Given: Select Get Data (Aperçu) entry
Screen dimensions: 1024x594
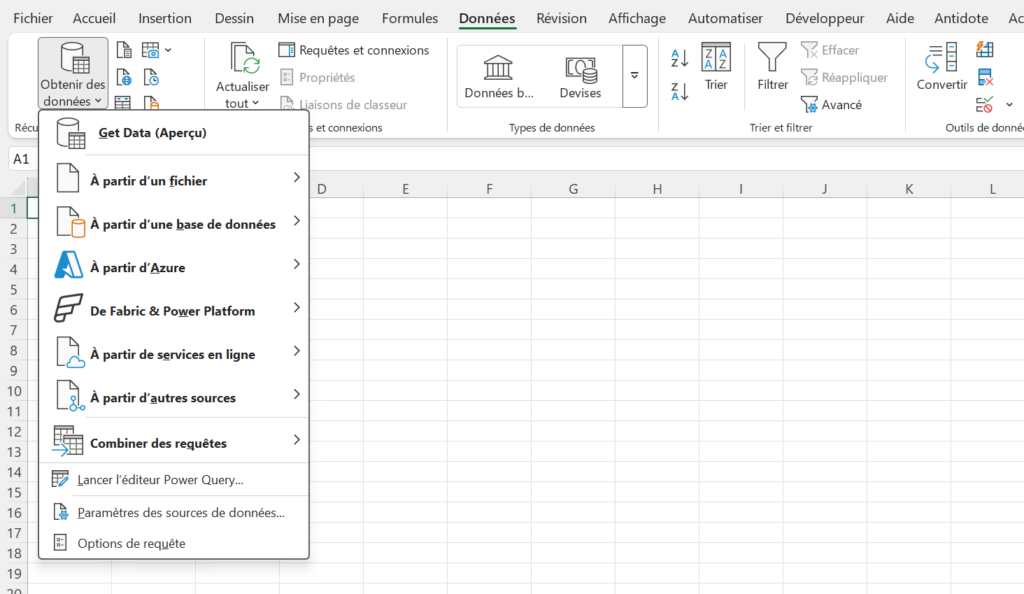Looking at the screenshot, I should point(174,133).
